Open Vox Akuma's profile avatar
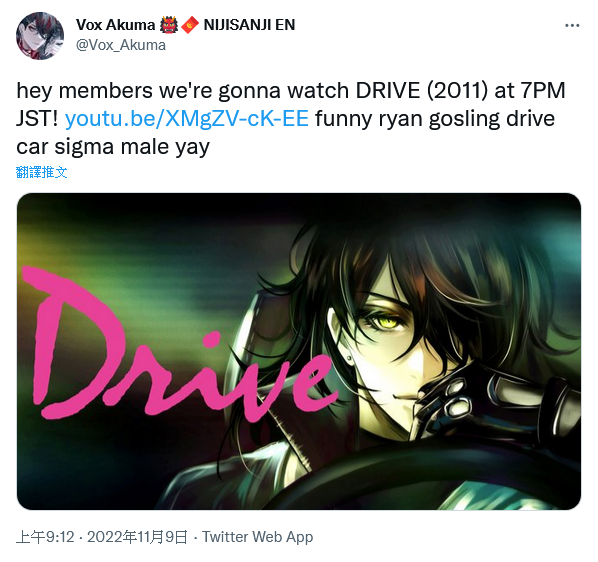 [40, 35]
